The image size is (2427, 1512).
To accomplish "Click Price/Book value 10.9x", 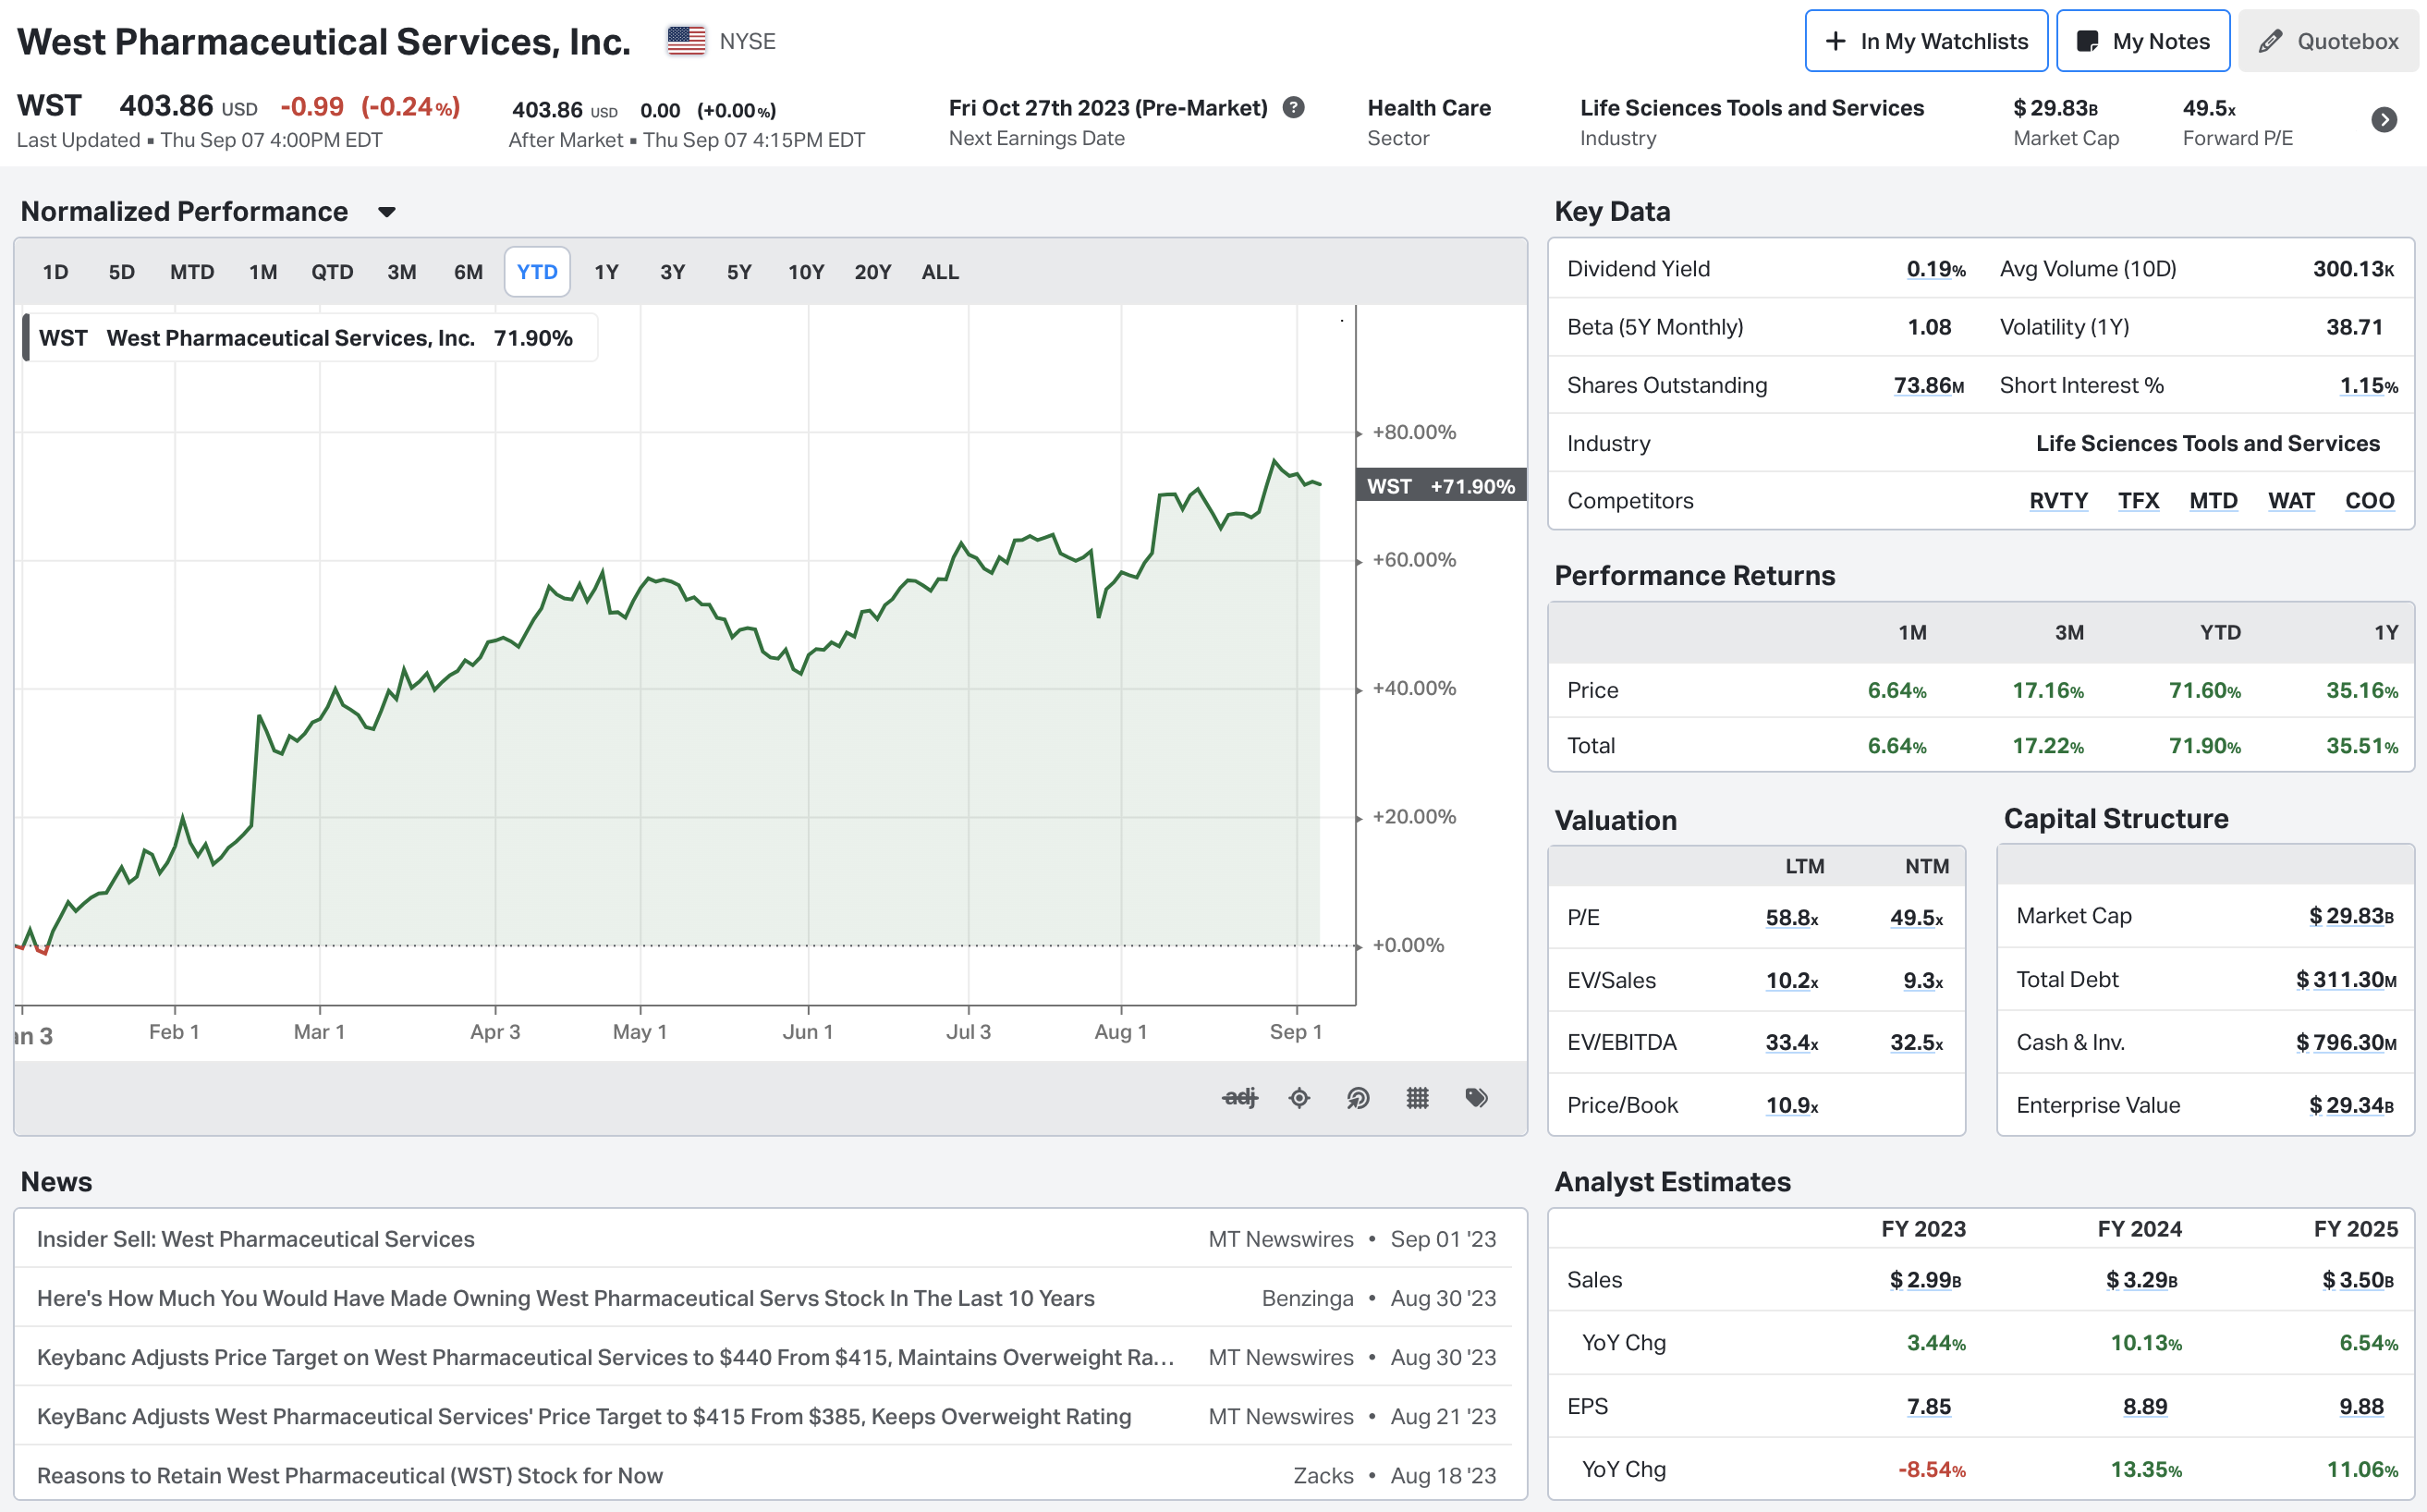I will [1791, 1106].
